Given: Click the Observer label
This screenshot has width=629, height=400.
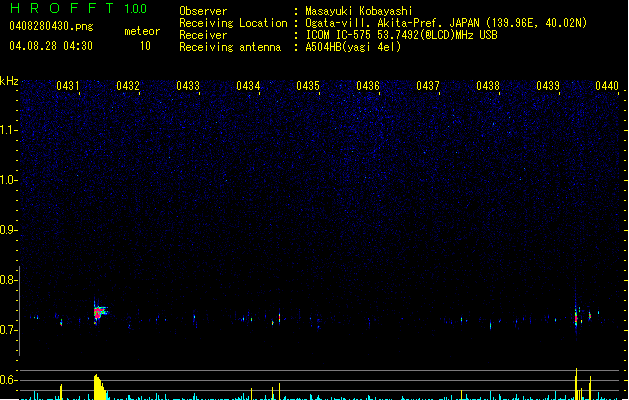Looking at the screenshot, I should [x=203, y=11].
